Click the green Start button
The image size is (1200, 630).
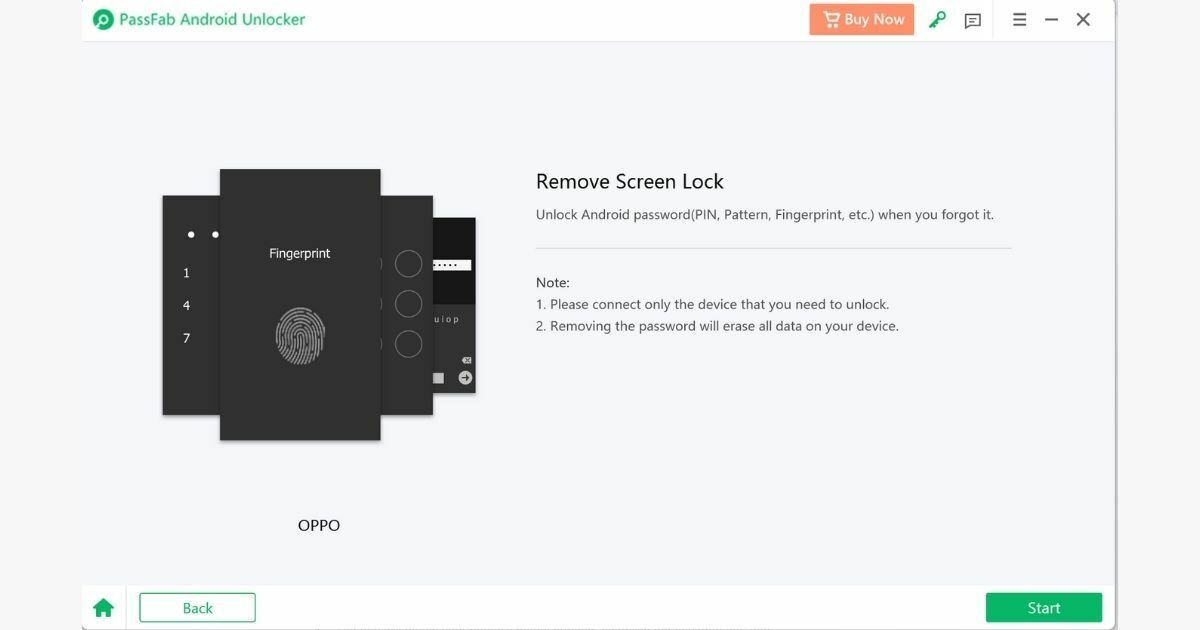point(1043,608)
